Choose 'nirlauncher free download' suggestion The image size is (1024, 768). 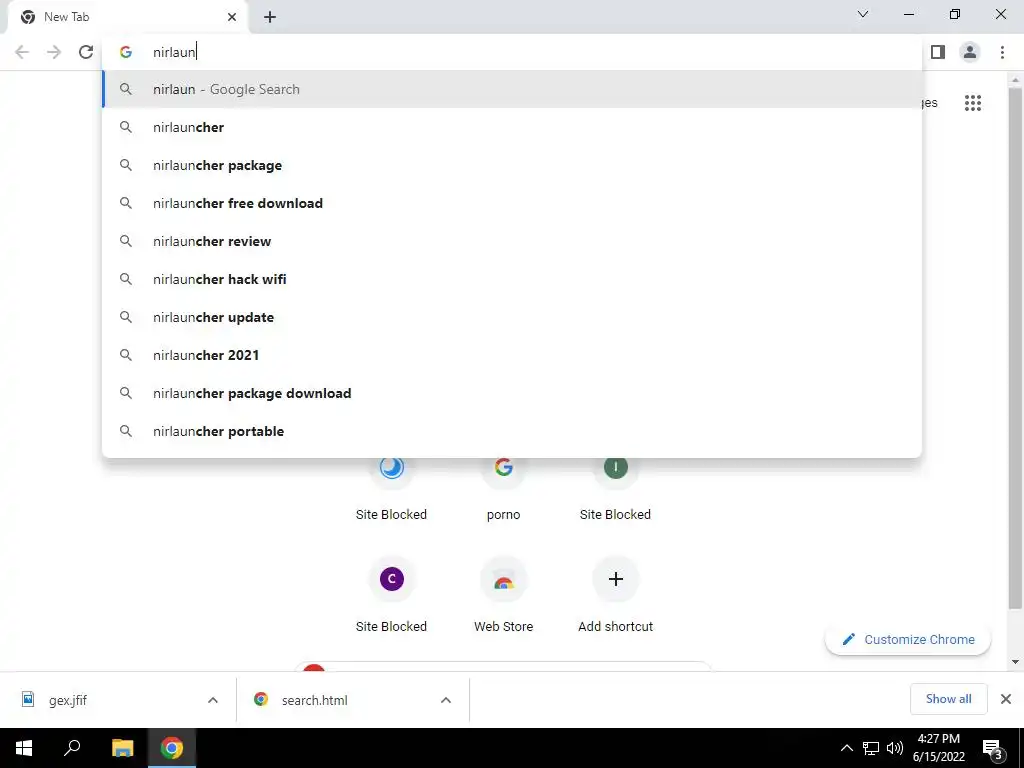[512, 203]
